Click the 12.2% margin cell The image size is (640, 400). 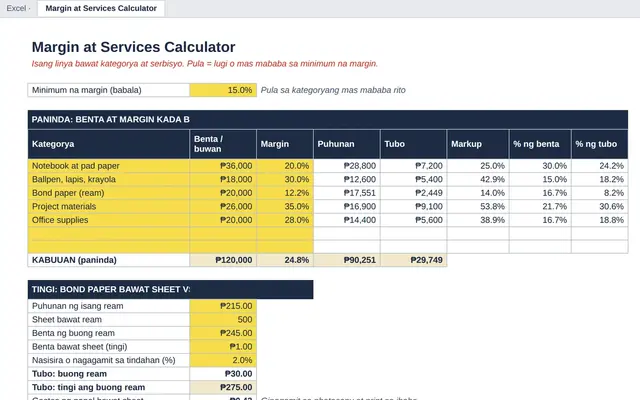pos(285,193)
